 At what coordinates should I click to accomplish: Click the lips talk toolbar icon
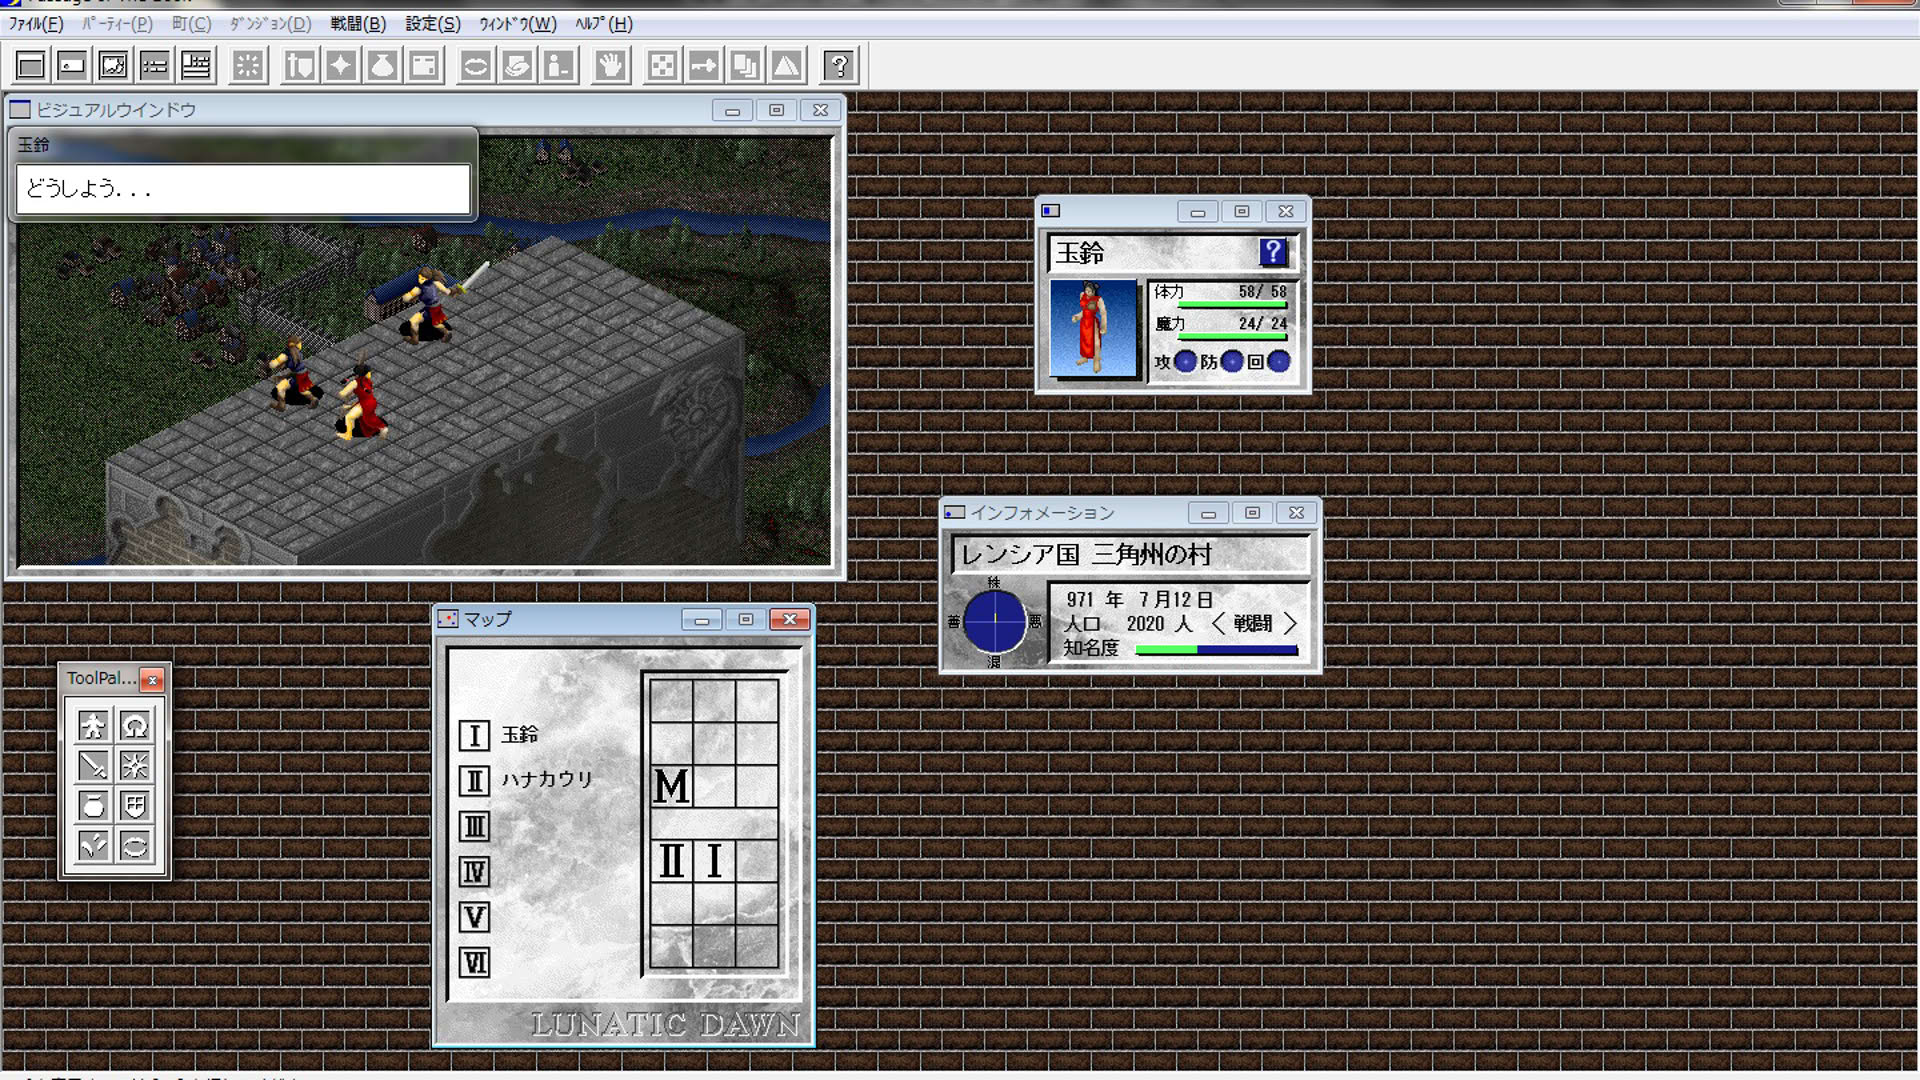[x=475, y=66]
